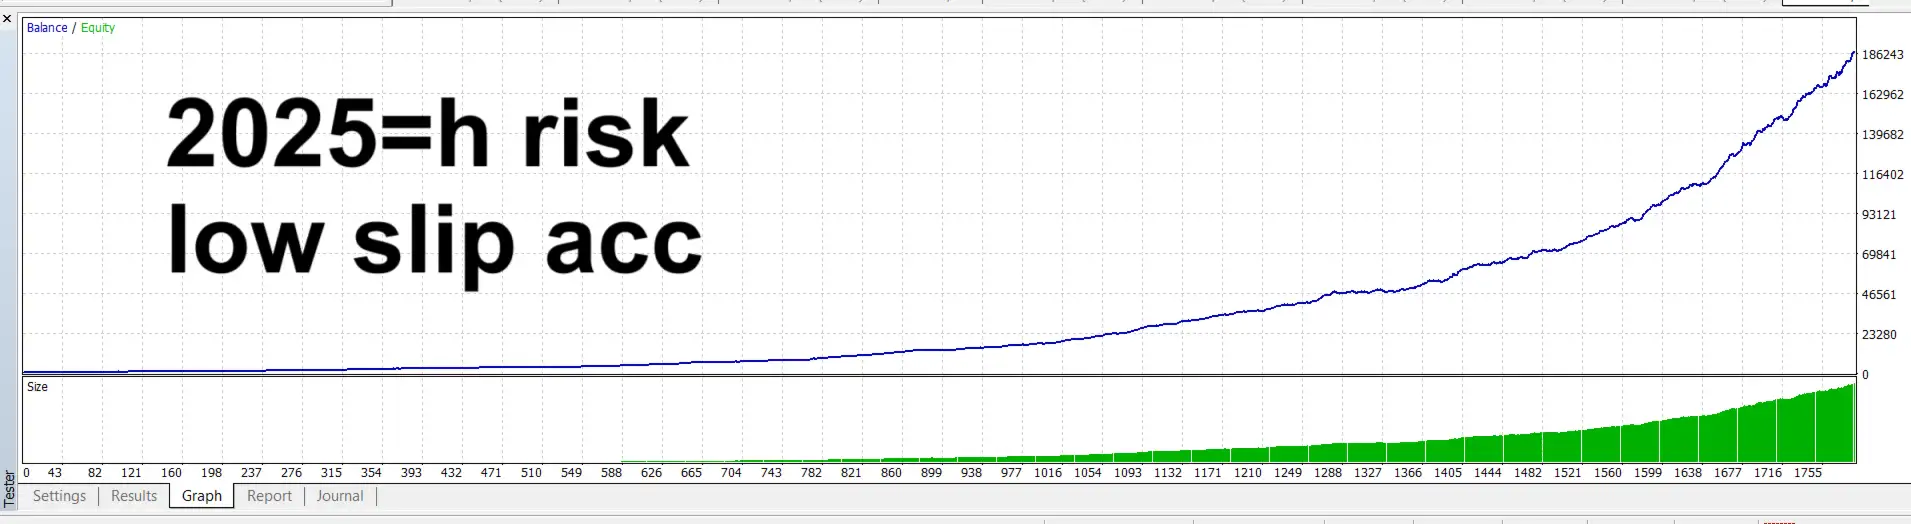Click the "2025=h risk" overlay text

tap(428, 134)
